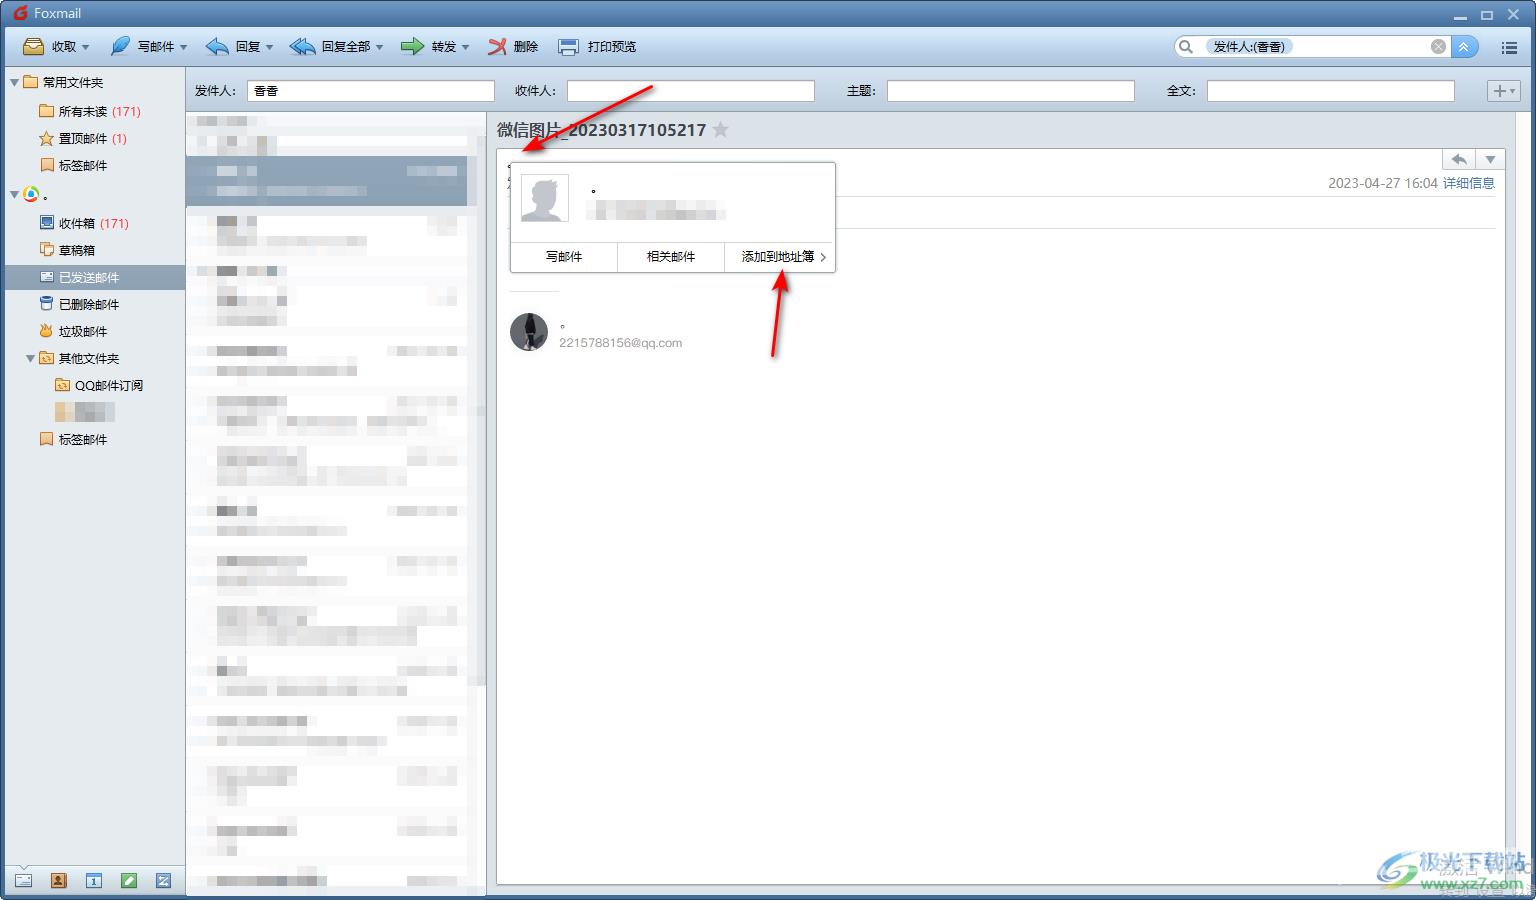Click the contact avatar in the popup
Image resolution: width=1536 pixels, height=900 pixels.
545,198
